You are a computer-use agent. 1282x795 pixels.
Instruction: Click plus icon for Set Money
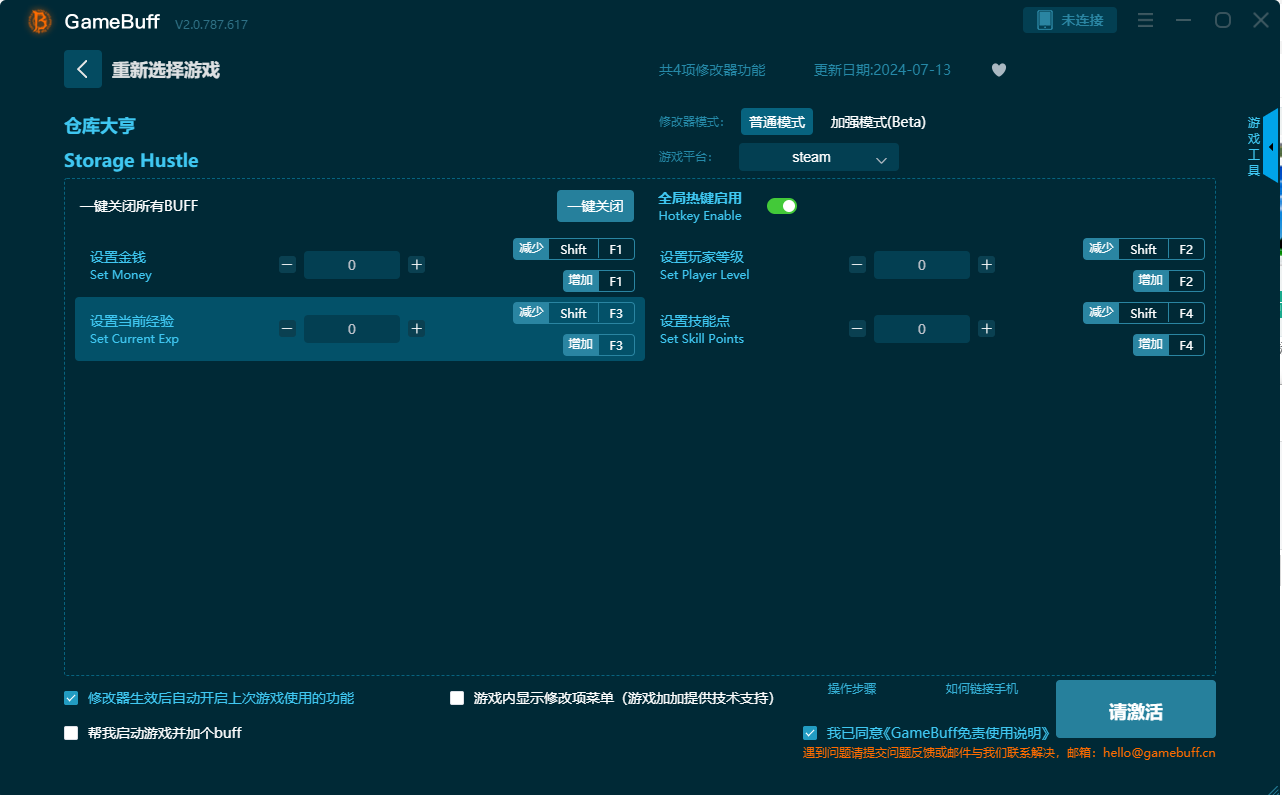(x=417, y=265)
